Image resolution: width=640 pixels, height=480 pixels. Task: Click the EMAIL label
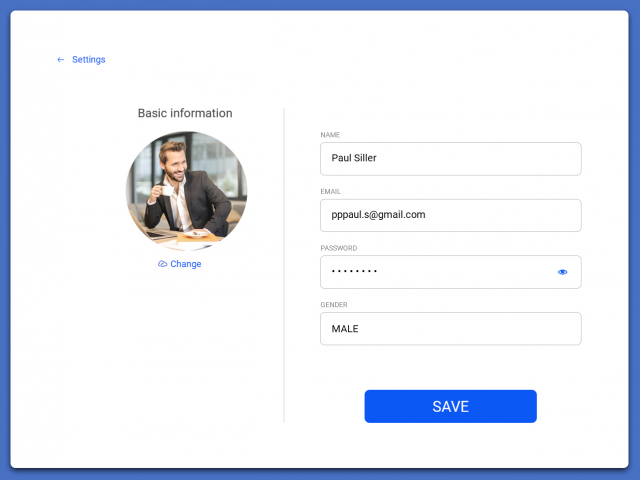pos(330,191)
